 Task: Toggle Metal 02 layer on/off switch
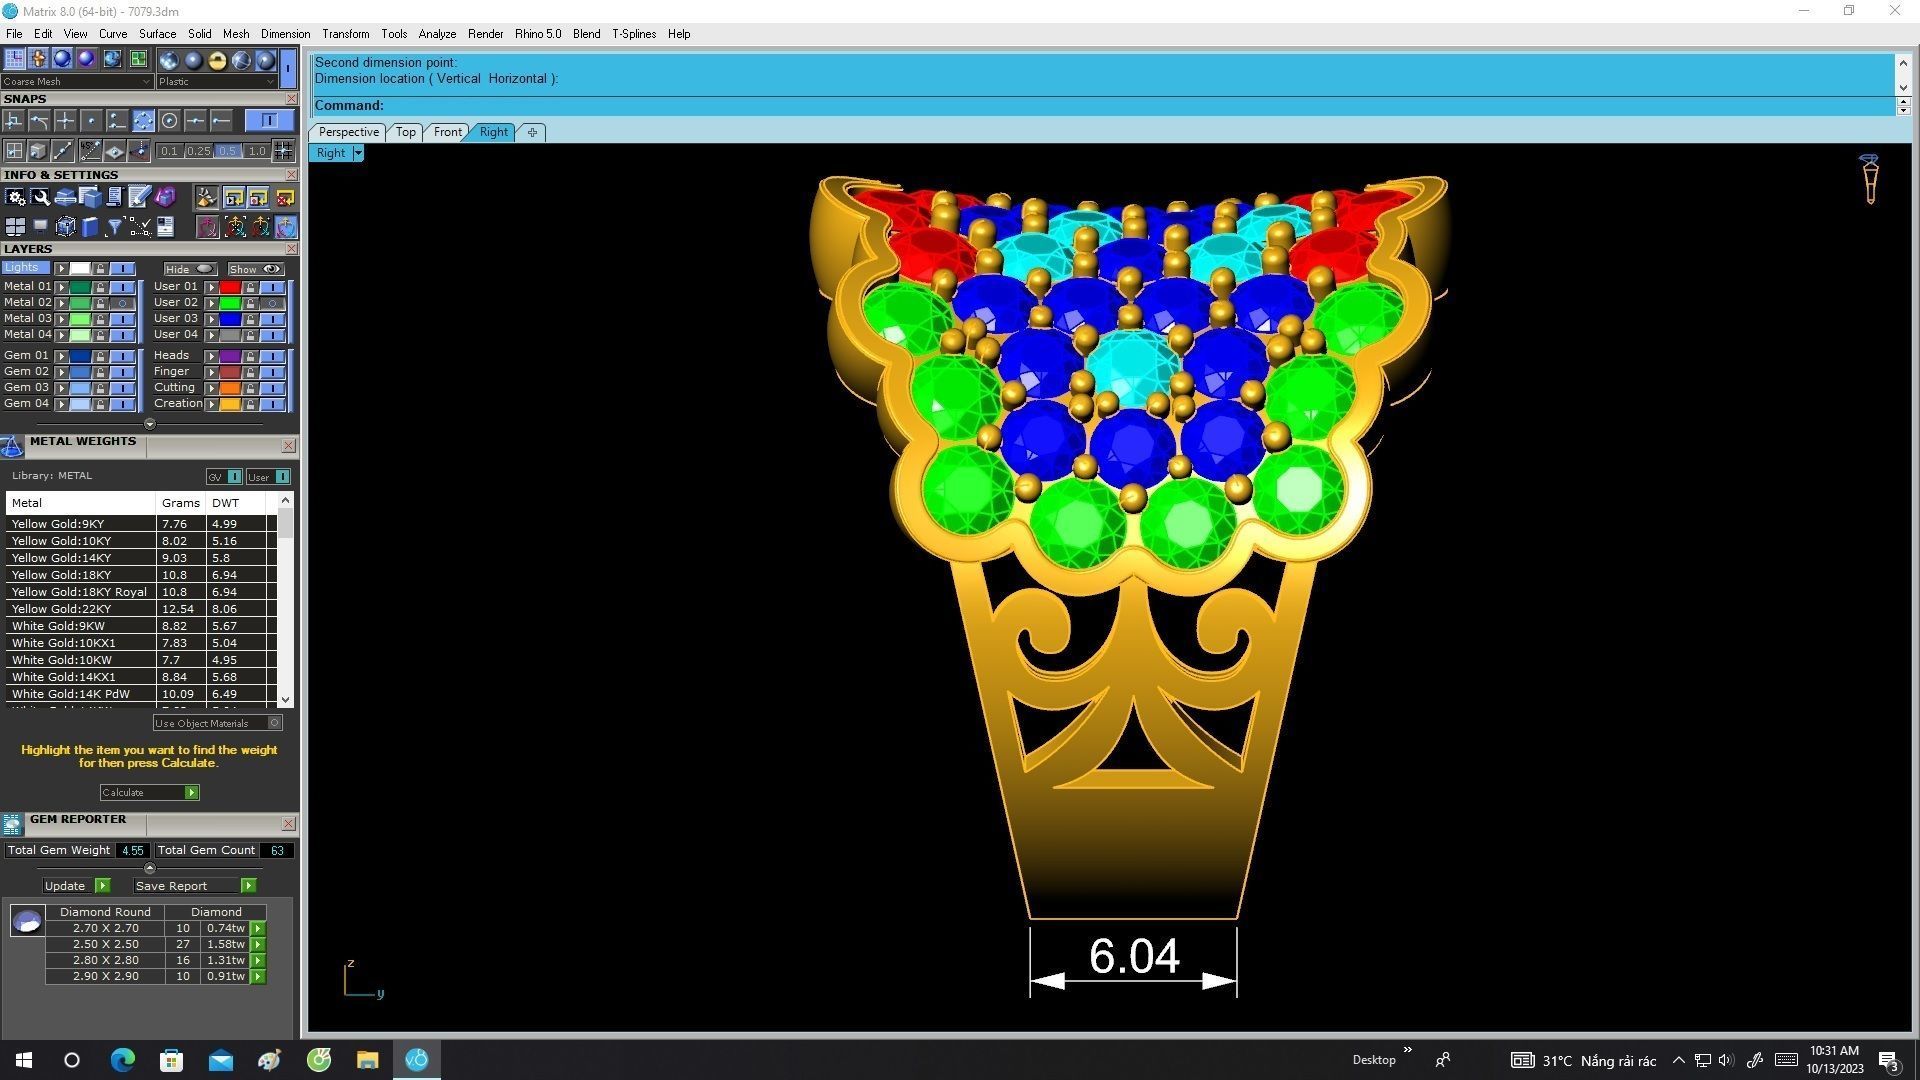click(123, 303)
